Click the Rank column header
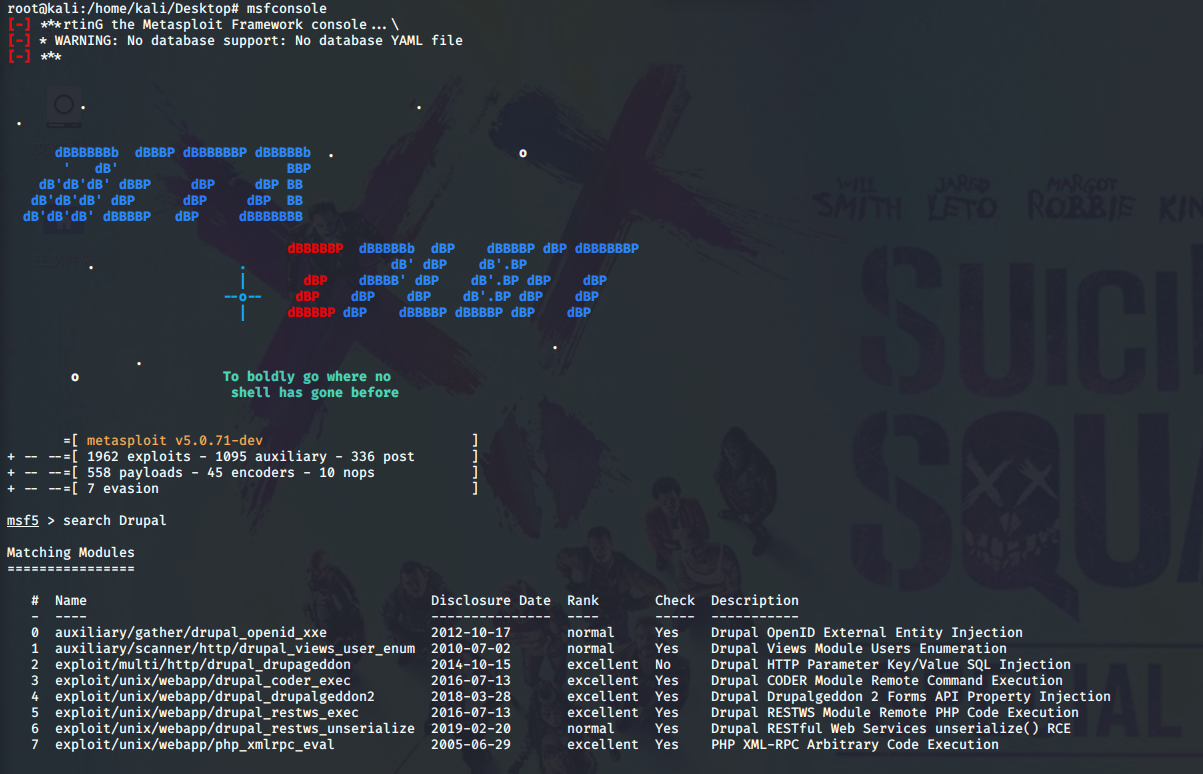 coord(583,600)
